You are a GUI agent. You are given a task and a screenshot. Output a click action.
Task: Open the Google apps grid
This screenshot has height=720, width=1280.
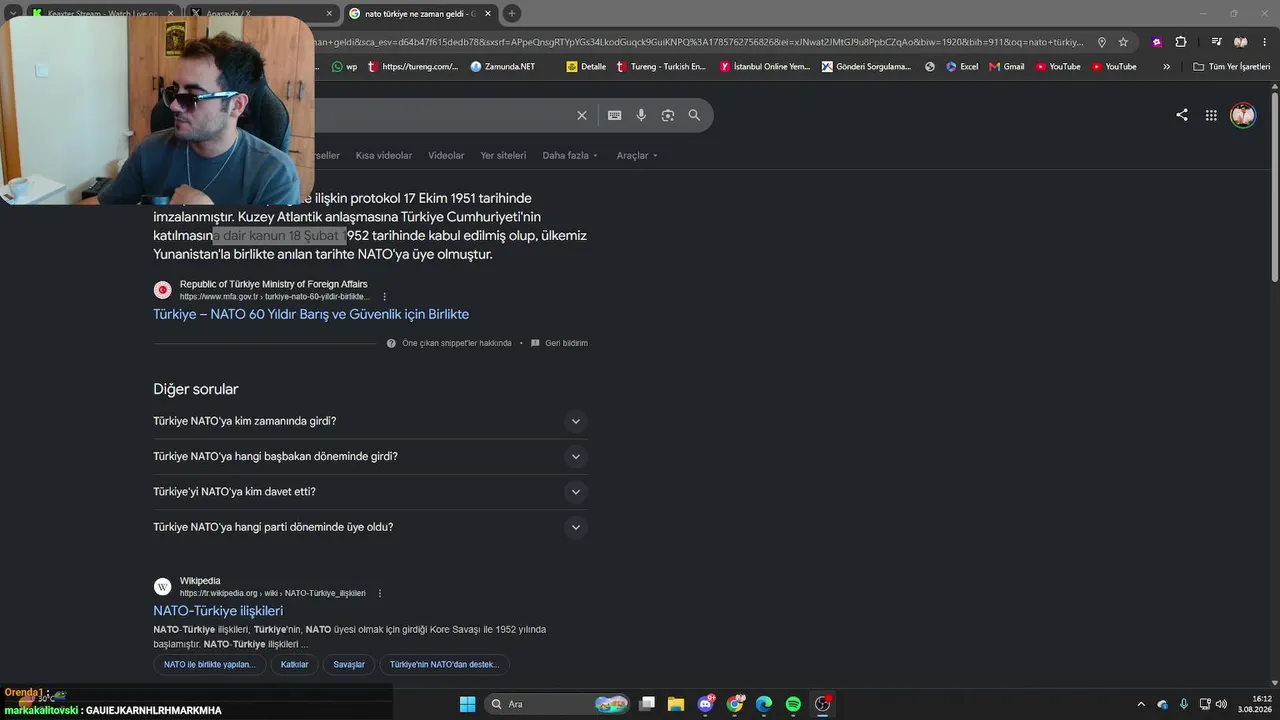pos(1211,115)
